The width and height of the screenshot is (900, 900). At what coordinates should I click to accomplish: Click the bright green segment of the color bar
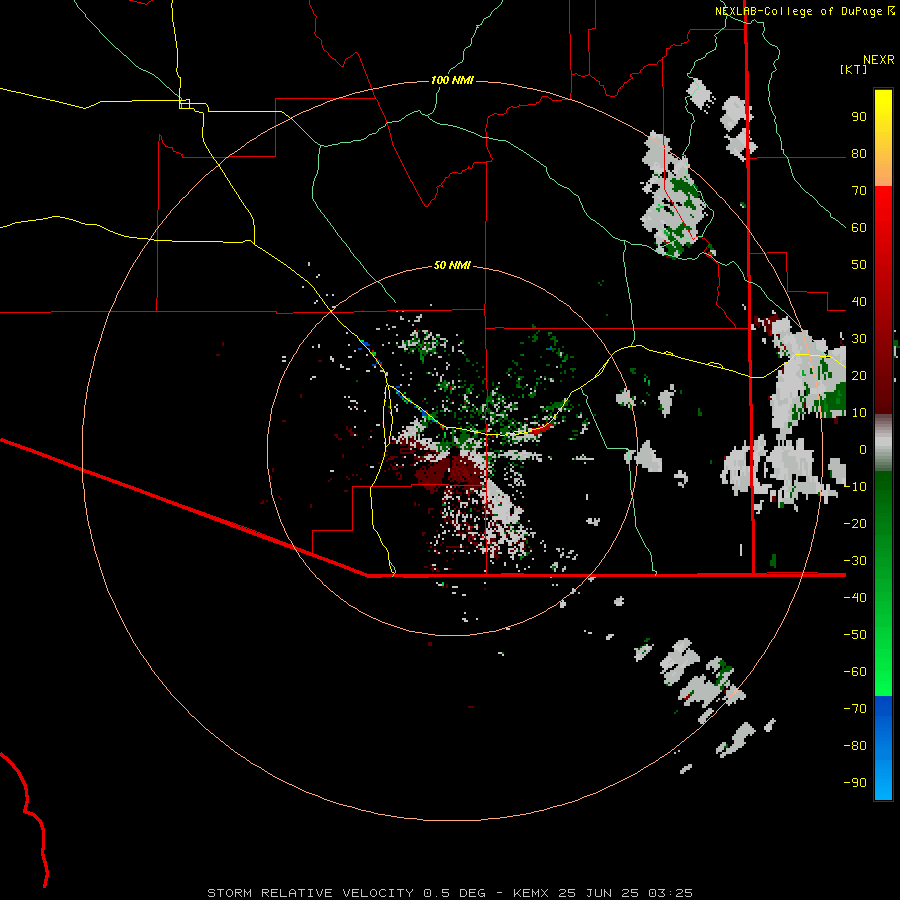883,643
